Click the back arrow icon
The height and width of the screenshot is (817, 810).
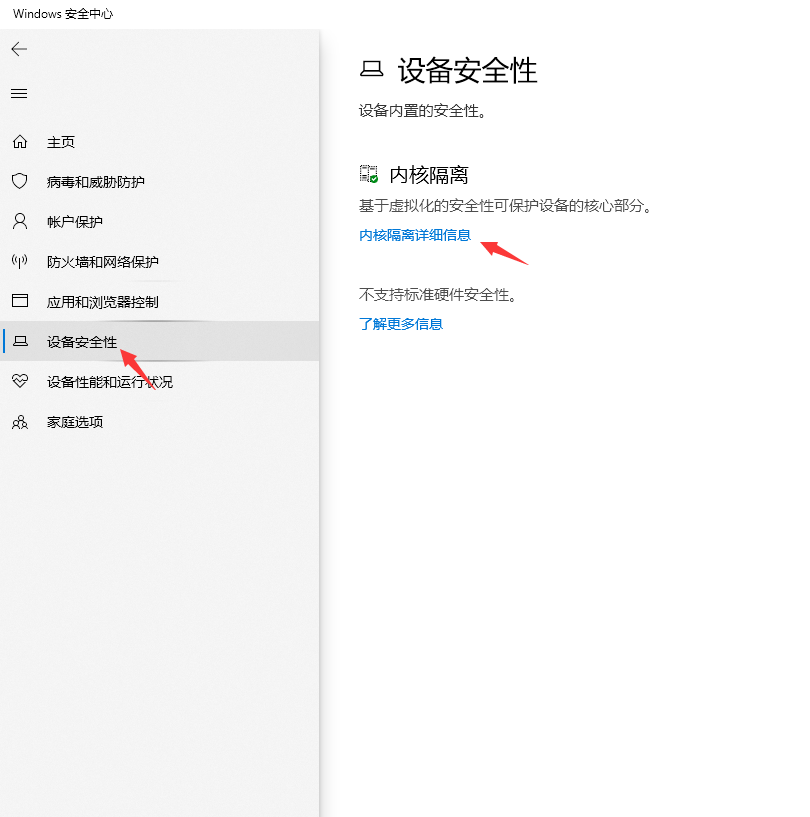19,49
